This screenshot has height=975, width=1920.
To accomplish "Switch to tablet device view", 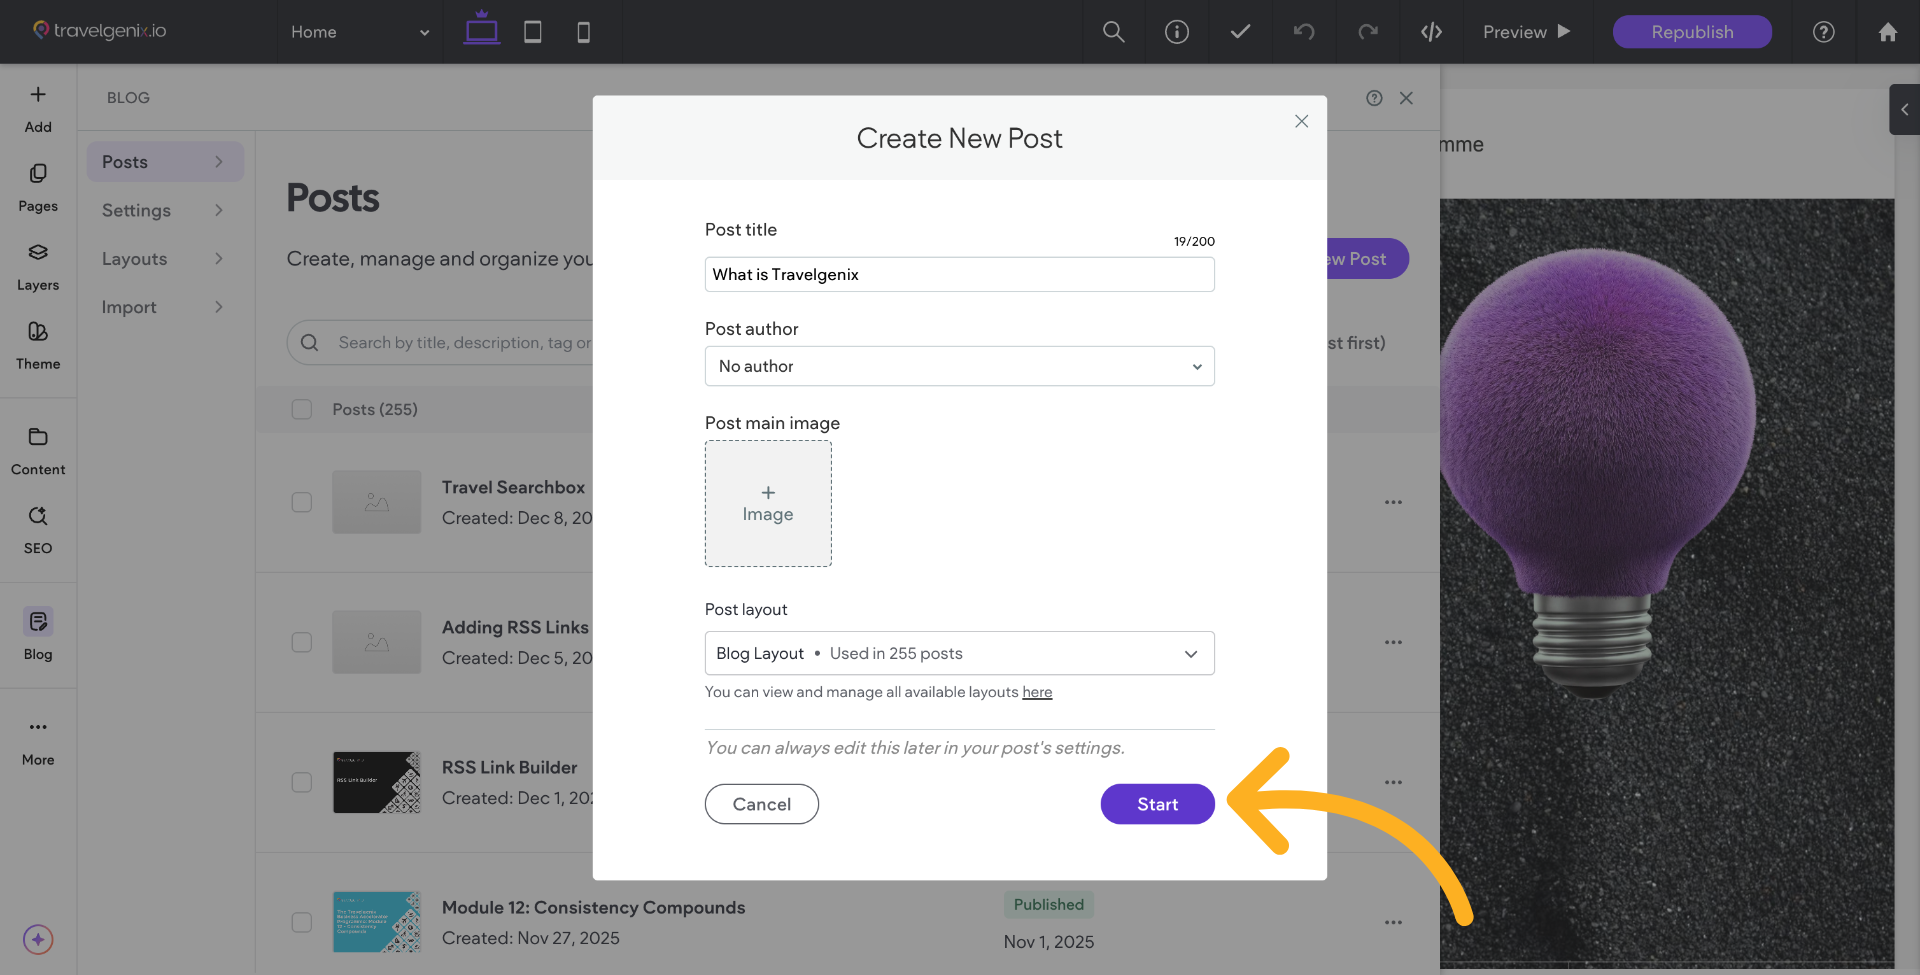I will coord(533,32).
